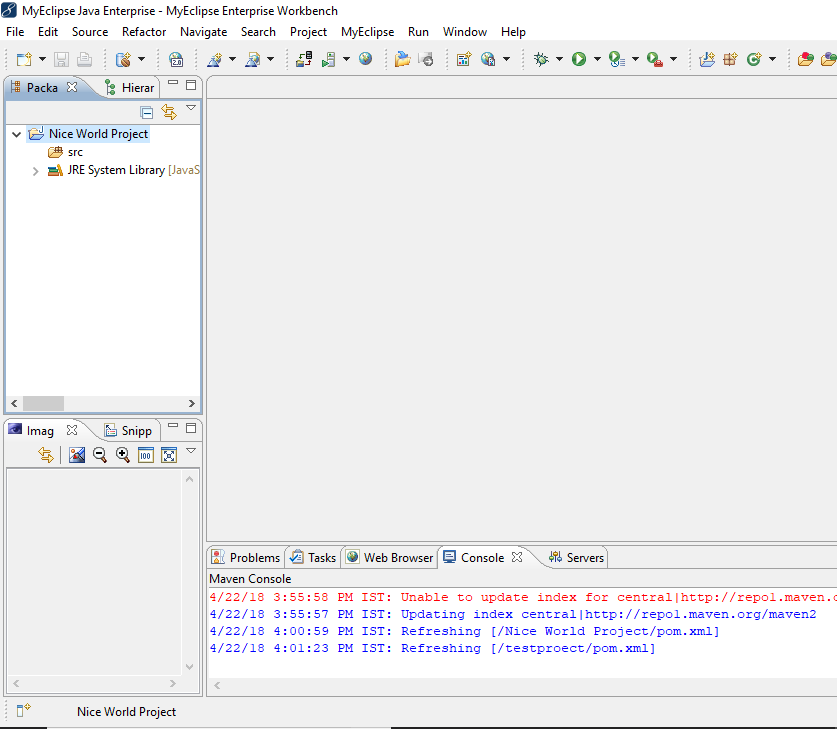Select the Zoom In magnifier in Image view

[x=123, y=456]
